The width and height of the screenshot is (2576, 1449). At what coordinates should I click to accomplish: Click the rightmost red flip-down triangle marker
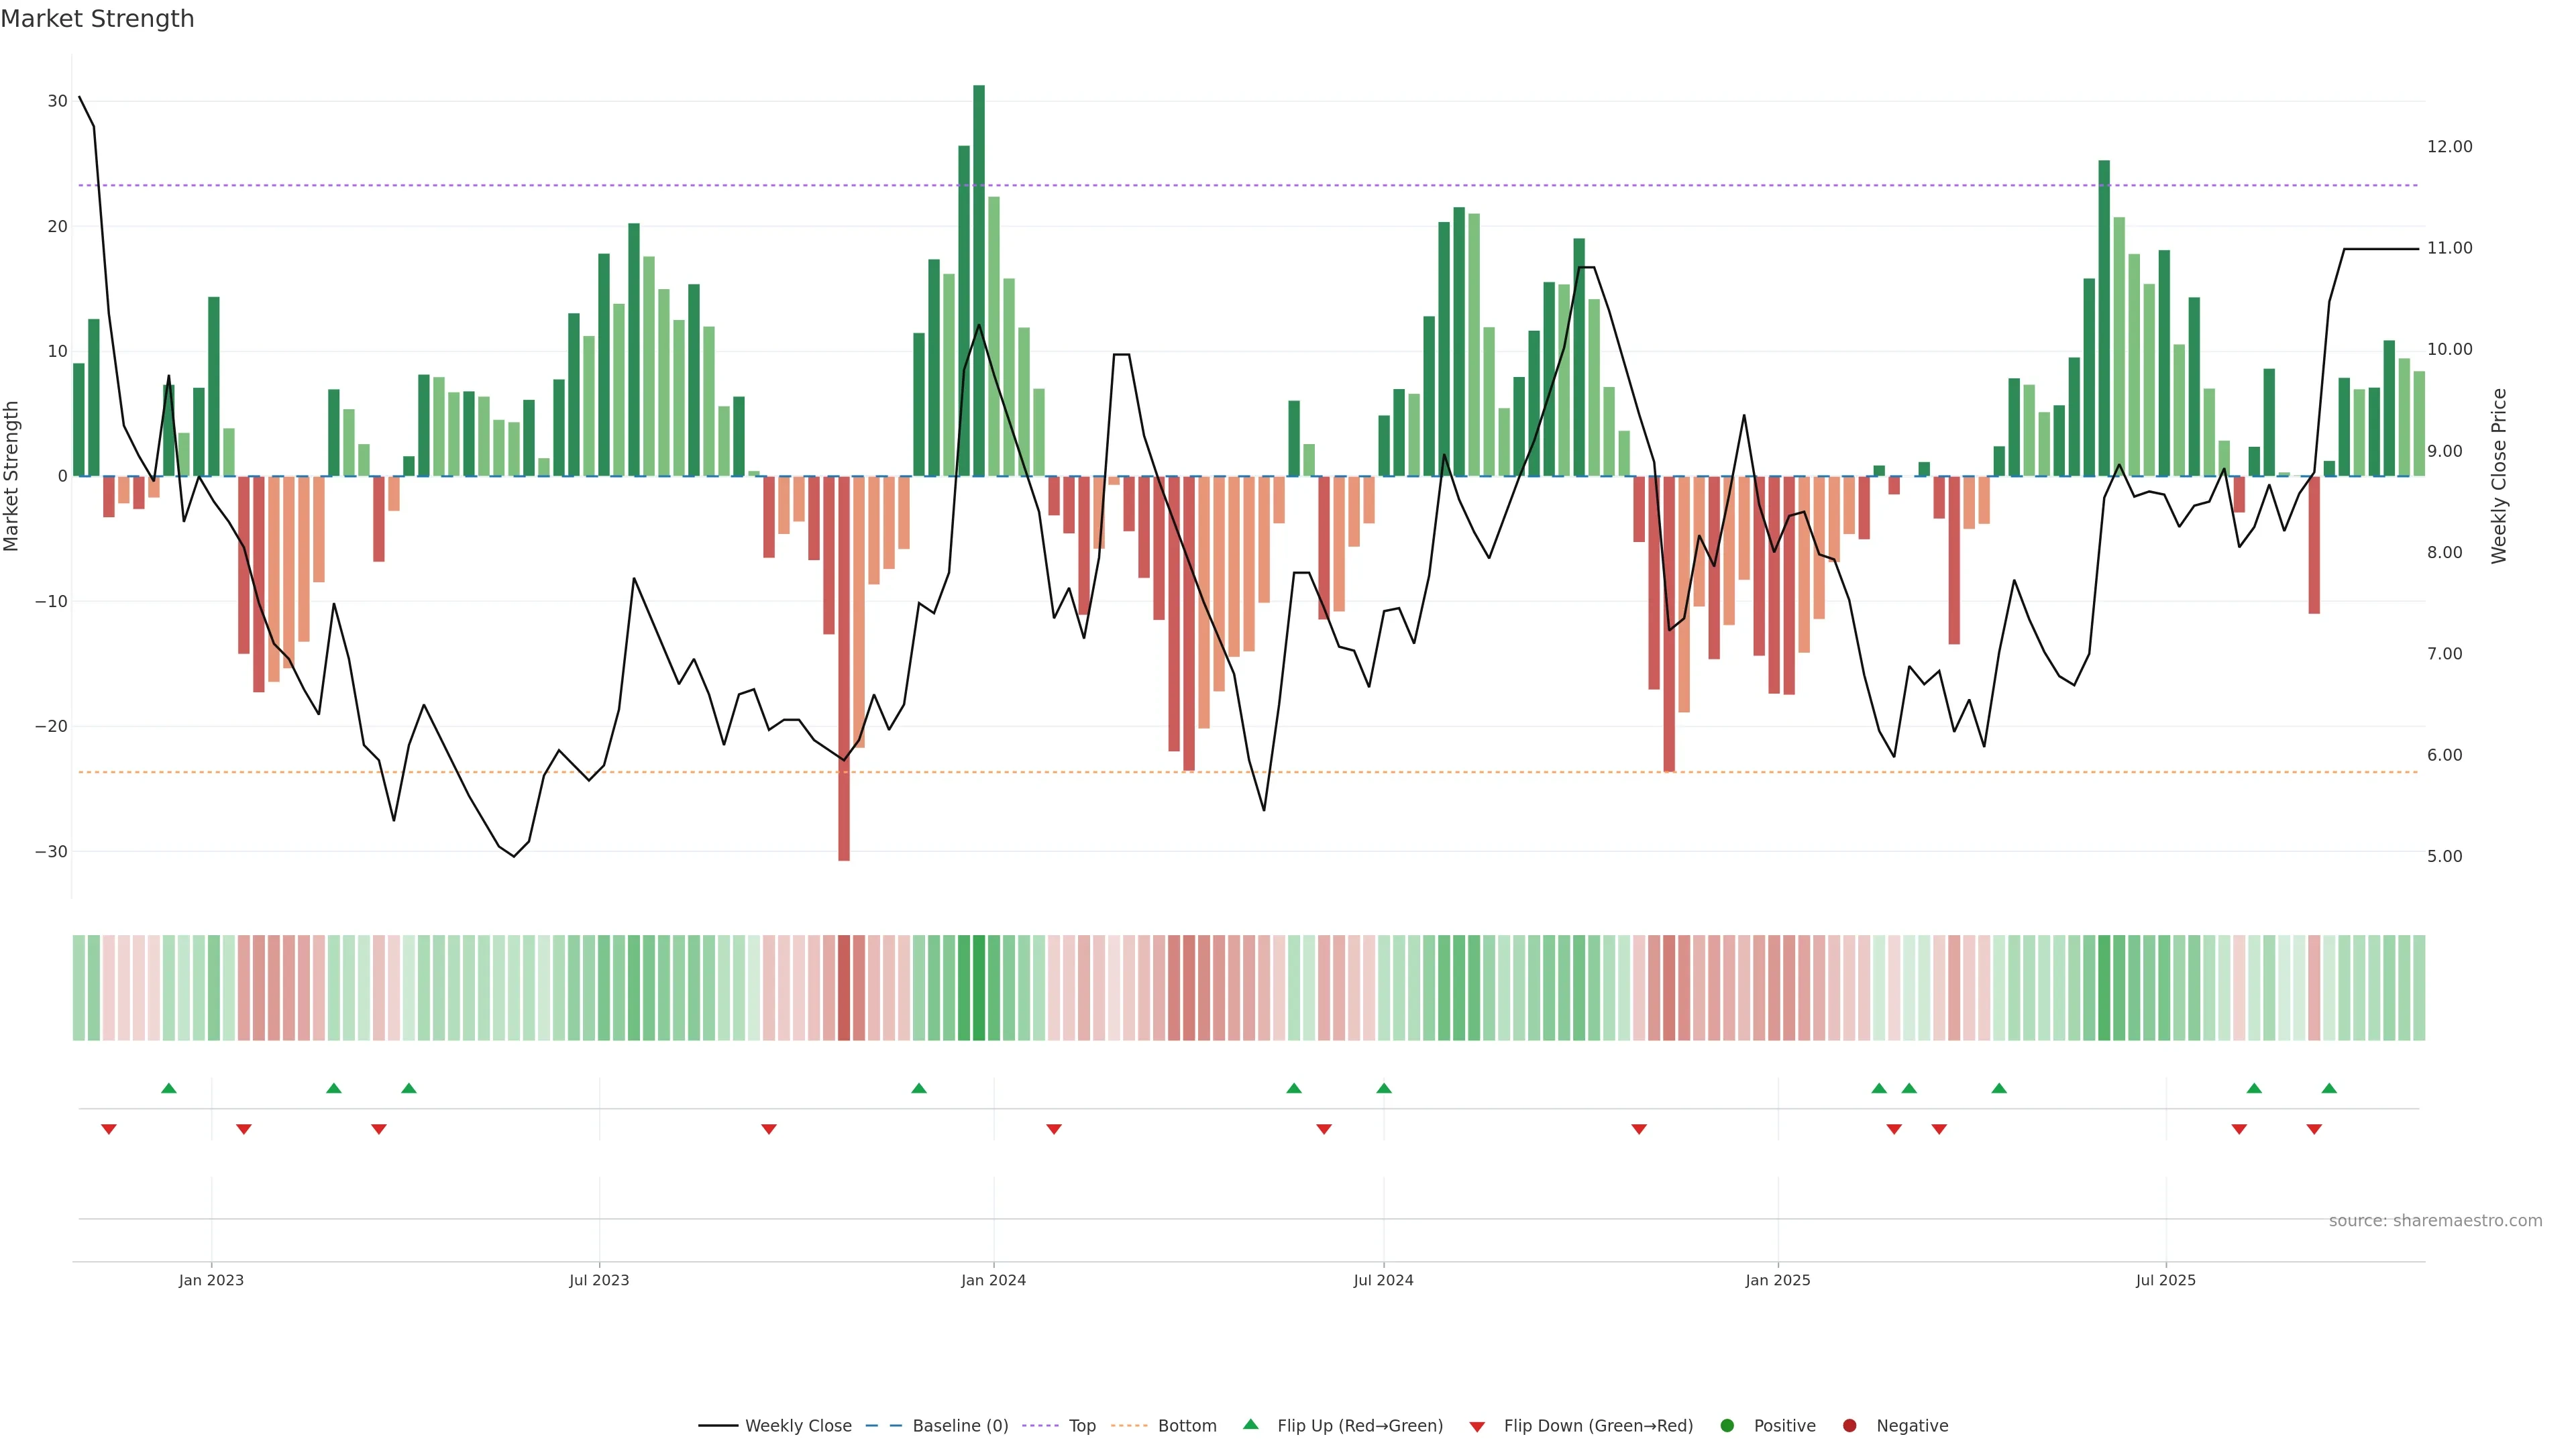coord(2314,1129)
